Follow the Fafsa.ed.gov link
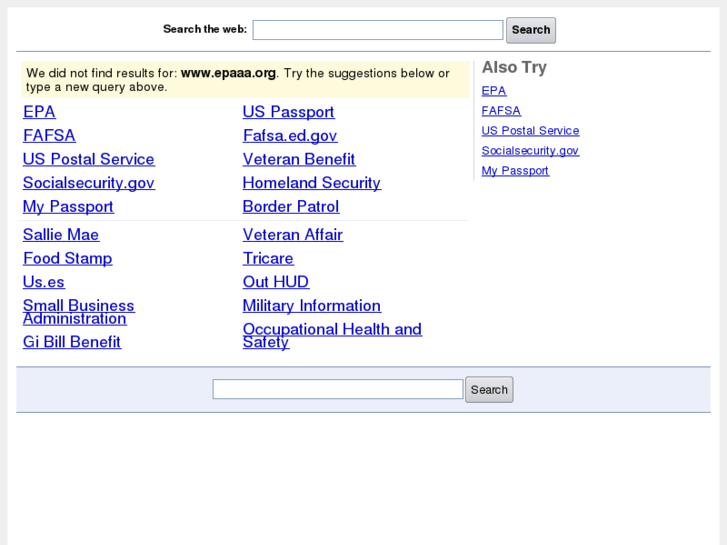Image resolution: width=727 pixels, height=545 pixels. point(289,136)
